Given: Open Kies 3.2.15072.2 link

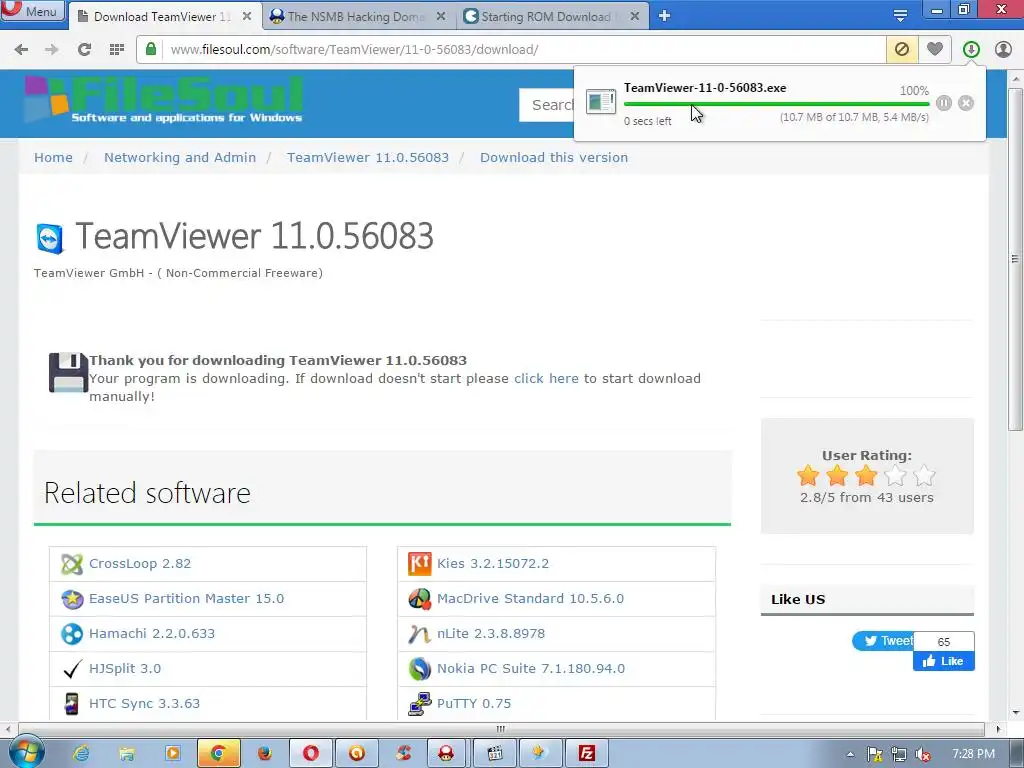Looking at the screenshot, I should (493, 564).
